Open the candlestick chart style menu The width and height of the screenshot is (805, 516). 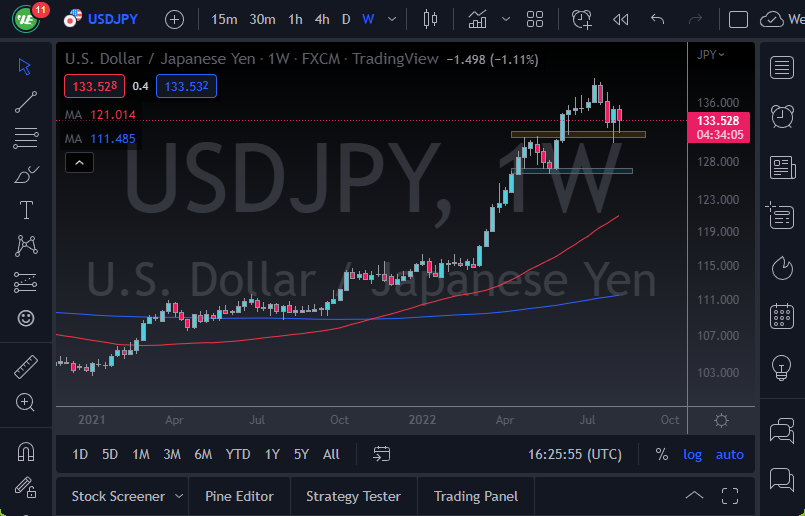[x=430, y=20]
